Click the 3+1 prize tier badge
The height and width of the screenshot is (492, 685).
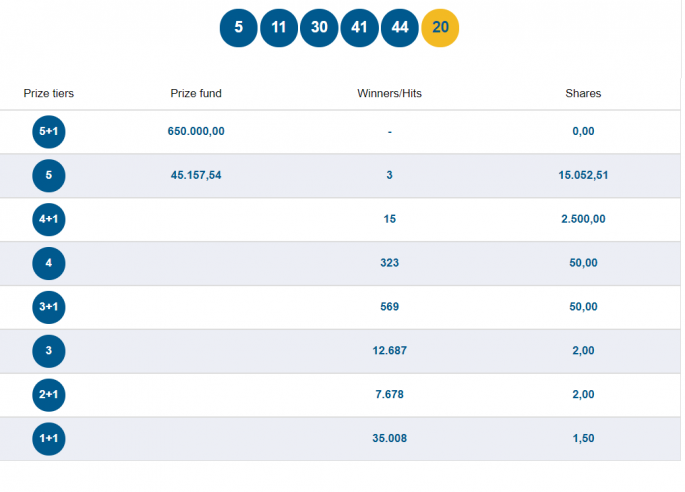click(x=49, y=307)
